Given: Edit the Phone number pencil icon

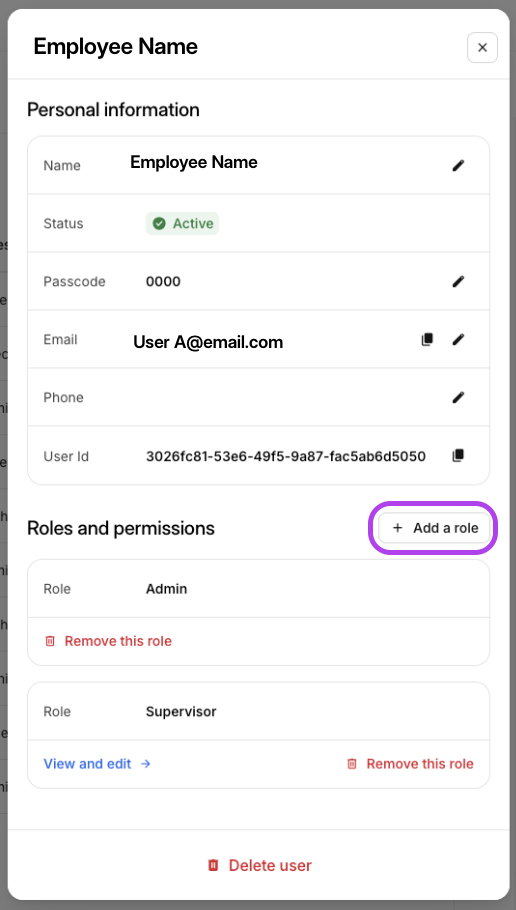Looking at the screenshot, I should [458, 398].
